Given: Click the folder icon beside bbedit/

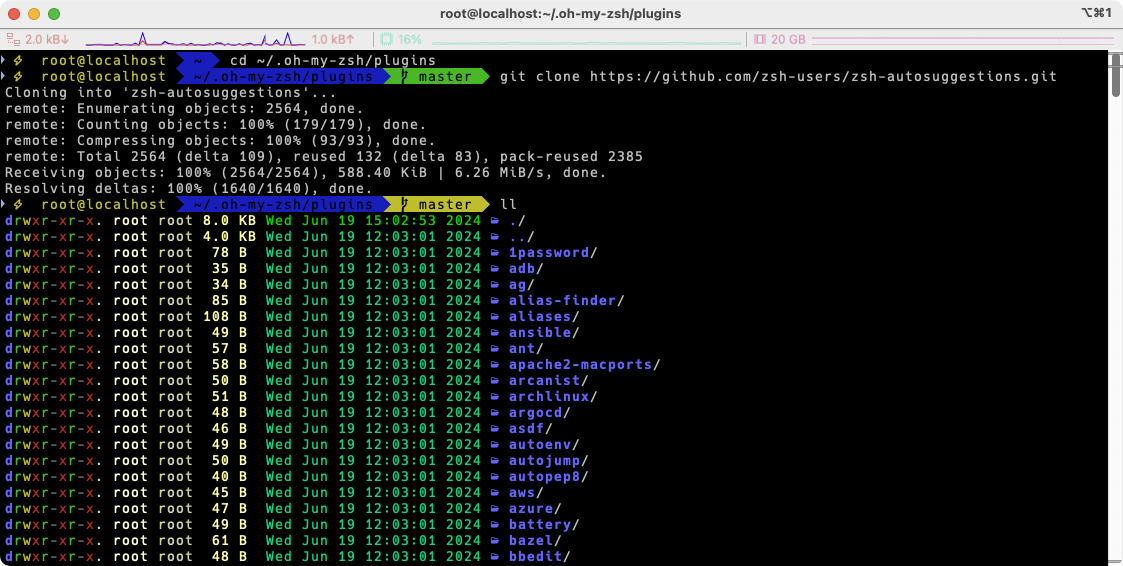Looking at the screenshot, I should coord(495,557).
